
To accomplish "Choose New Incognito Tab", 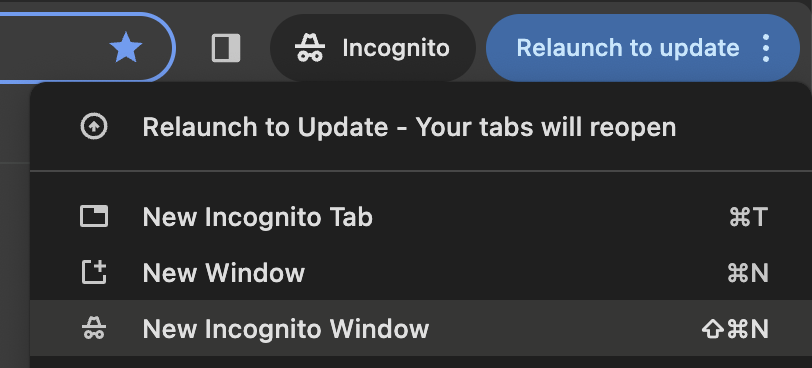I will [x=421, y=216].
